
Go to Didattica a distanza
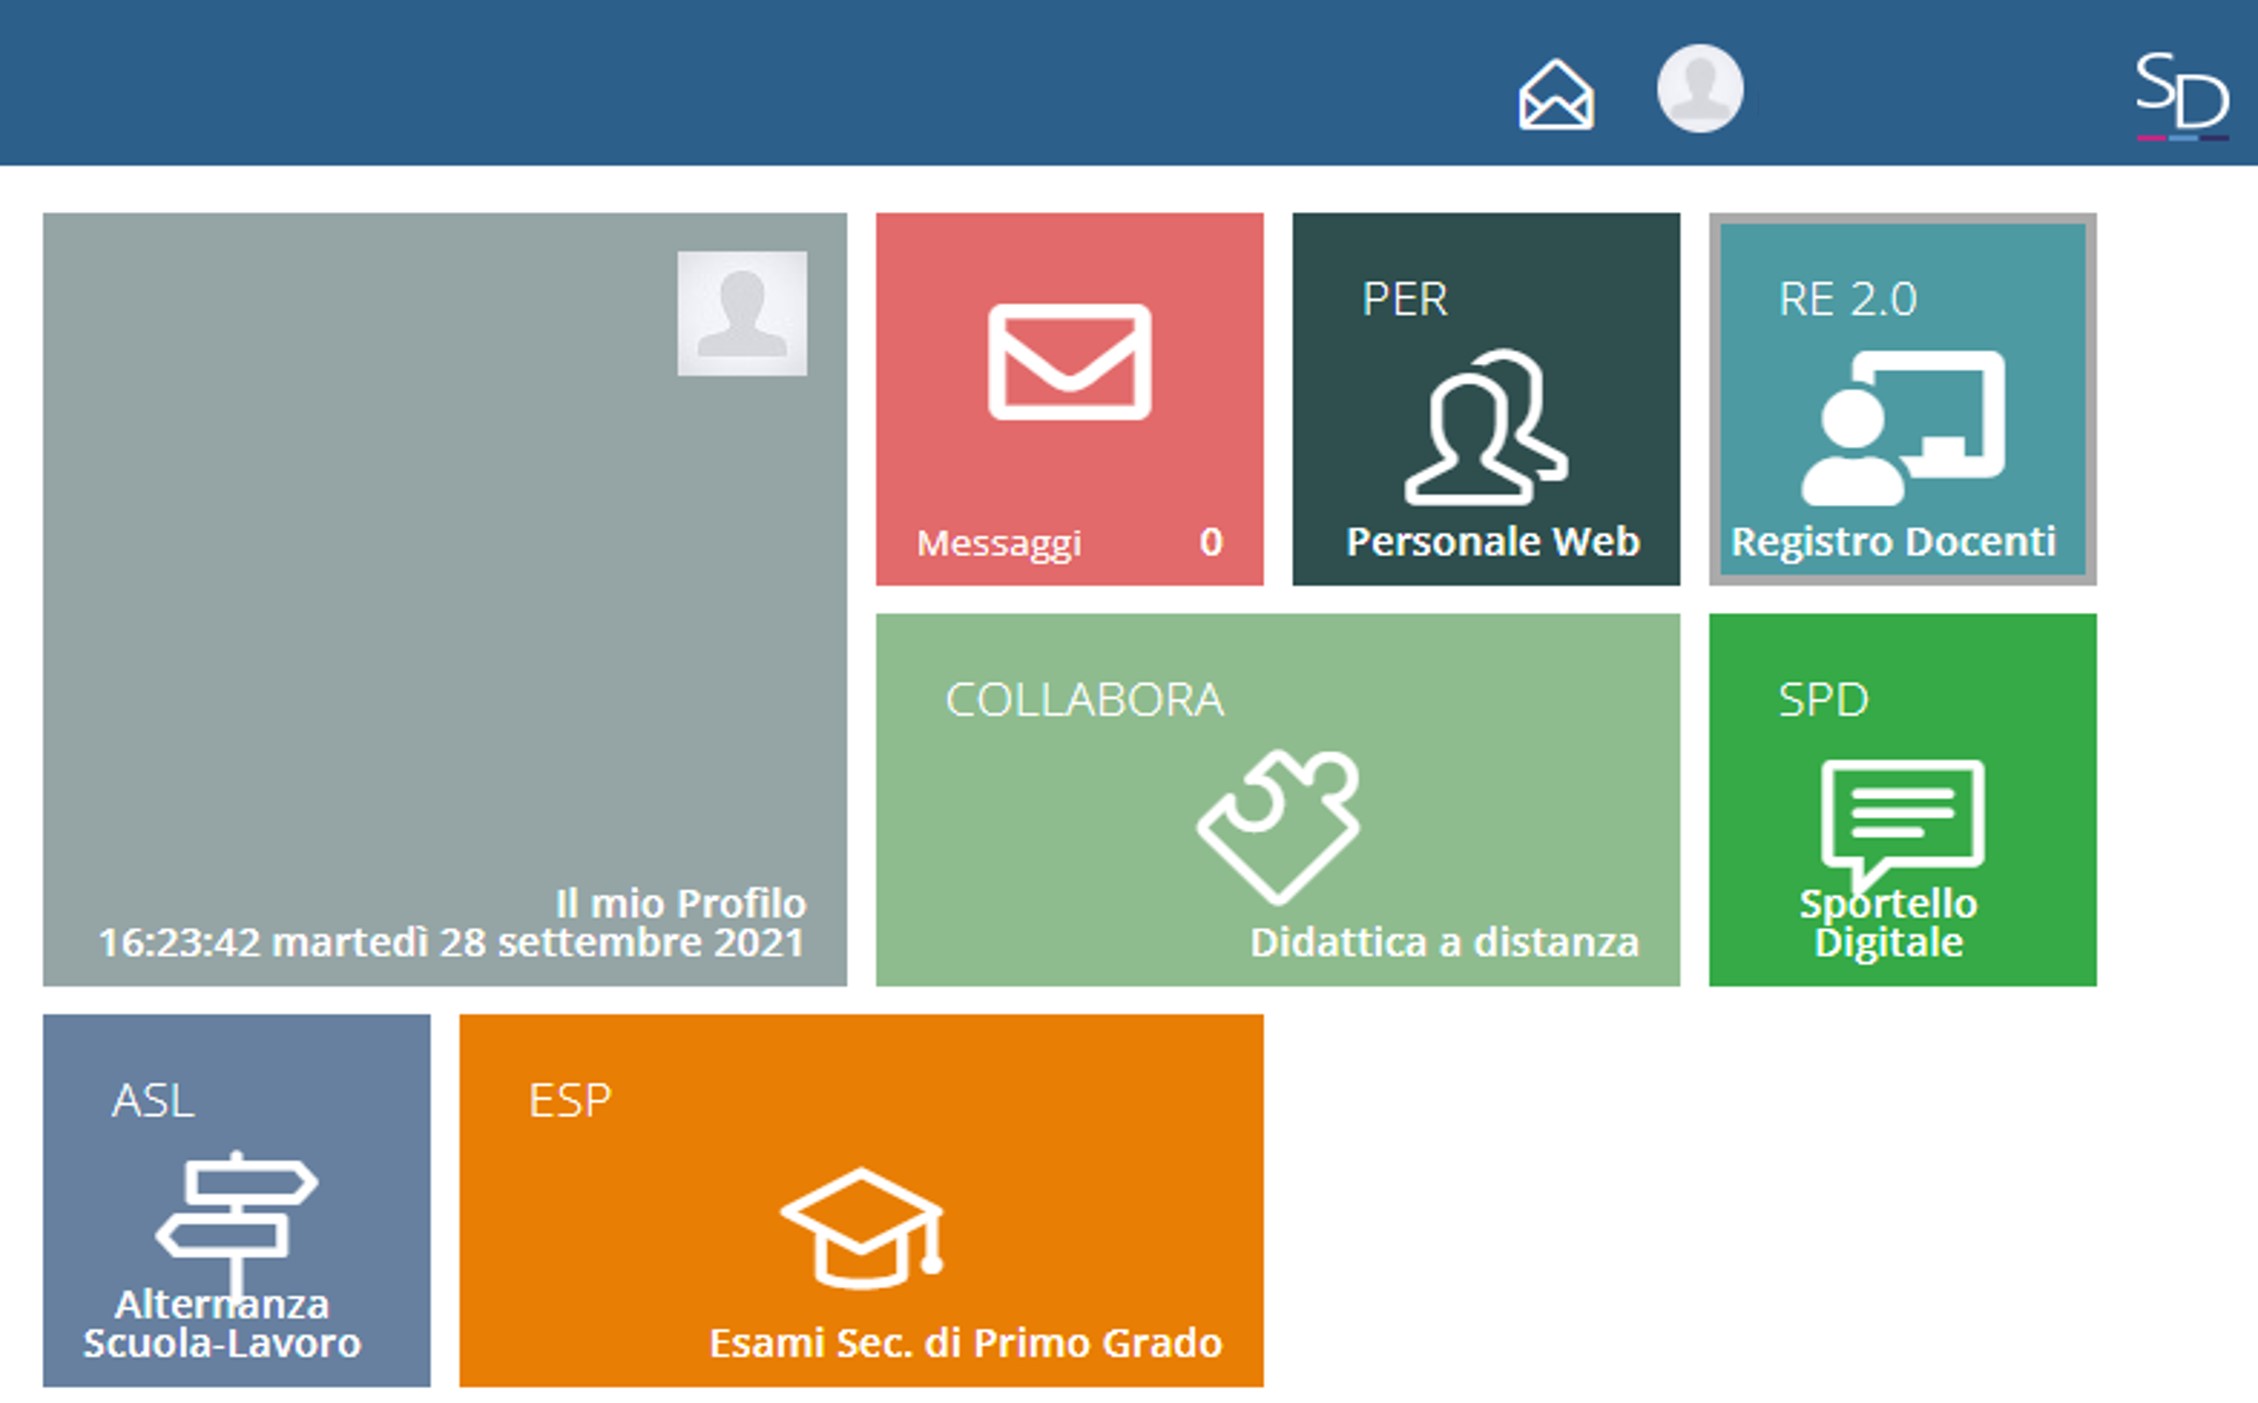1443,942
